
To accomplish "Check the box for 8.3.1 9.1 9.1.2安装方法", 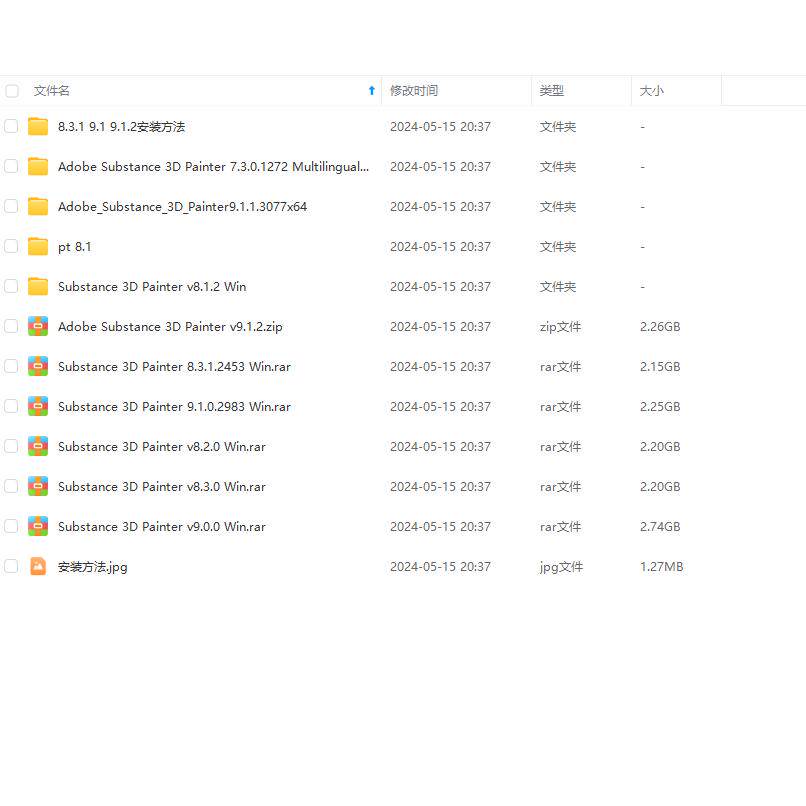I will 11,126.
